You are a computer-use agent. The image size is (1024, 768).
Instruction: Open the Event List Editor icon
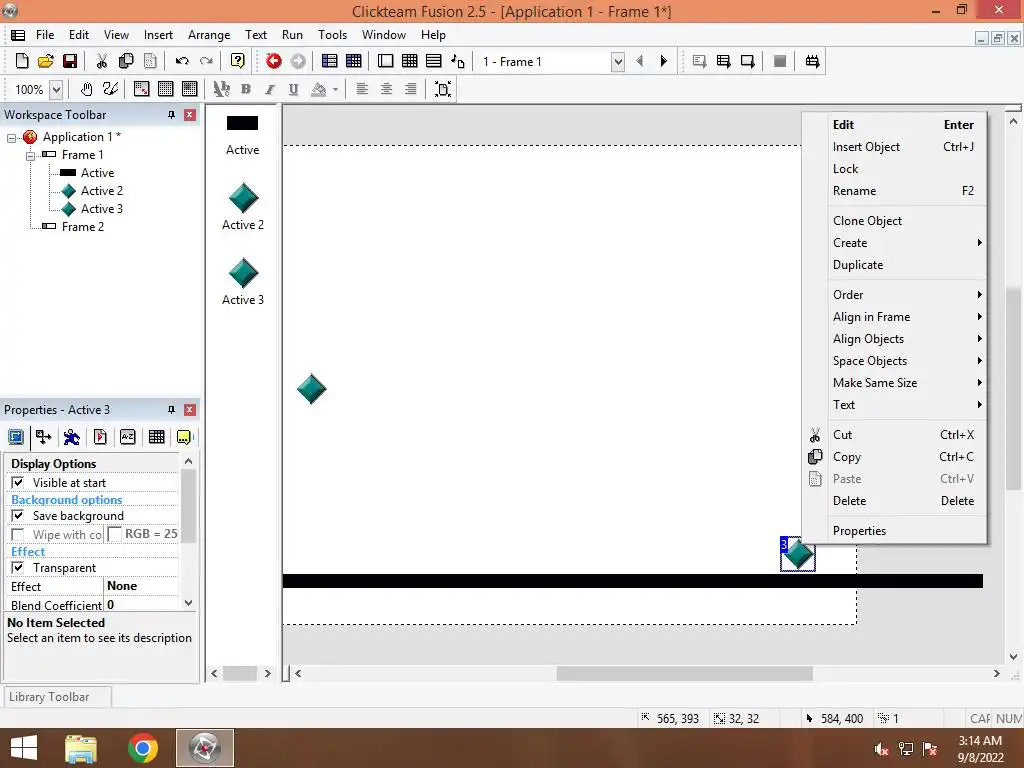pyautogui.click(x=434, y=61)
